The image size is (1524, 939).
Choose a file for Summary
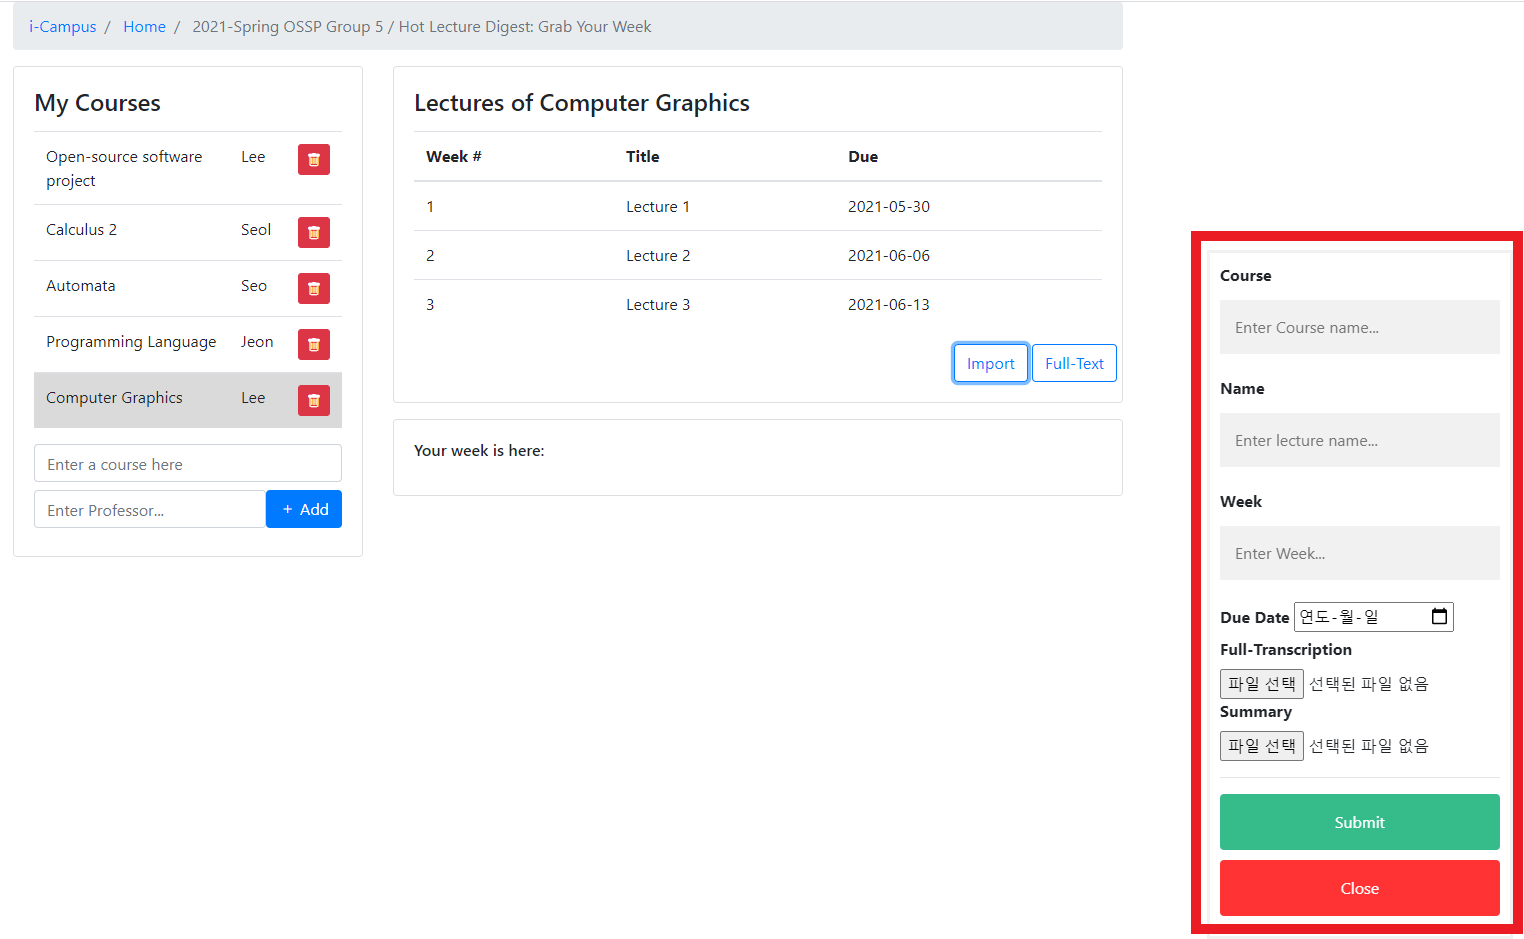click(1261, 745)
